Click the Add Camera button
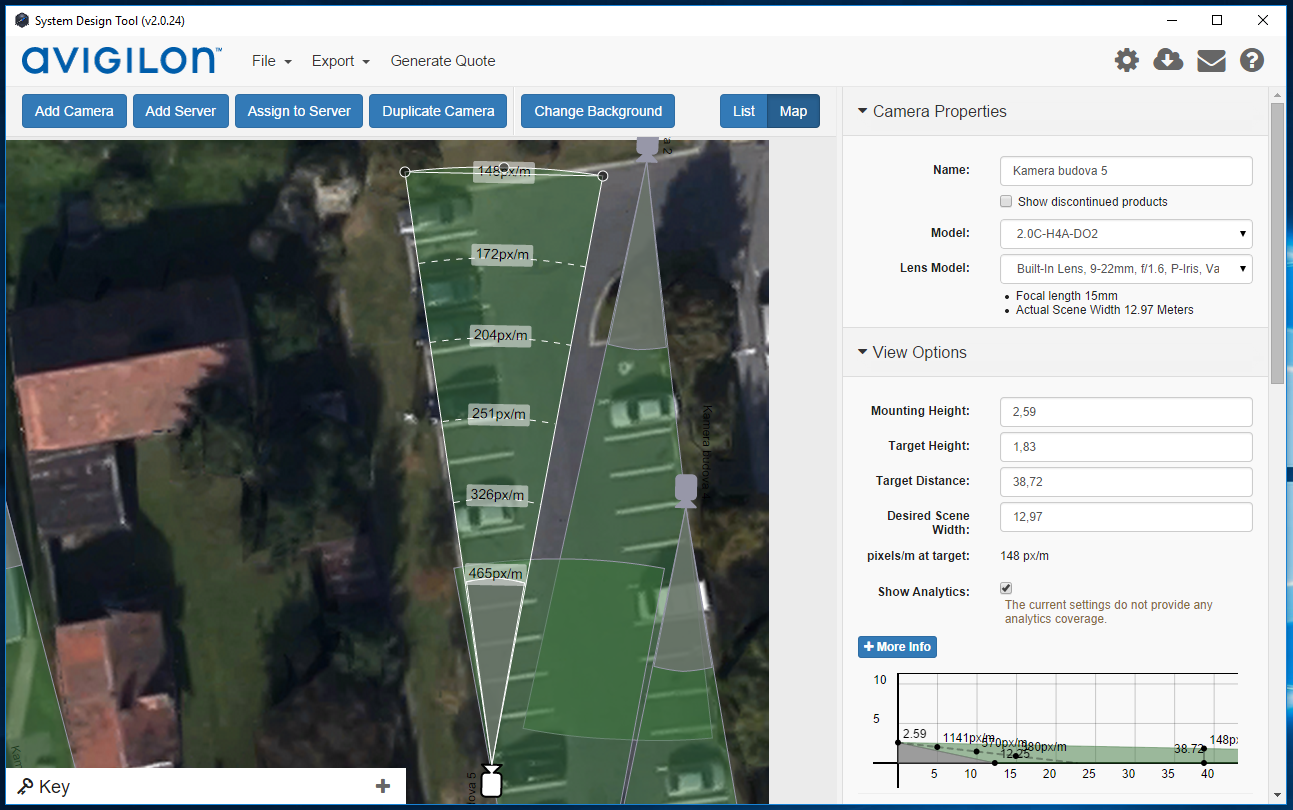This screenshot has width=1293, height=810. [74, 111]
